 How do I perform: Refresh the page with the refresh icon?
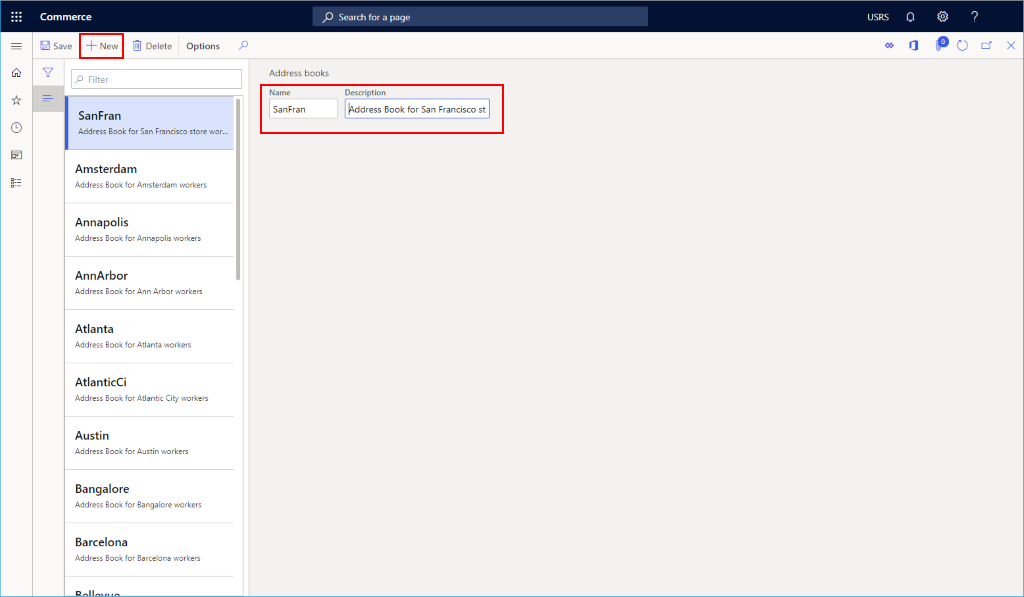click(x=962, y=45)
